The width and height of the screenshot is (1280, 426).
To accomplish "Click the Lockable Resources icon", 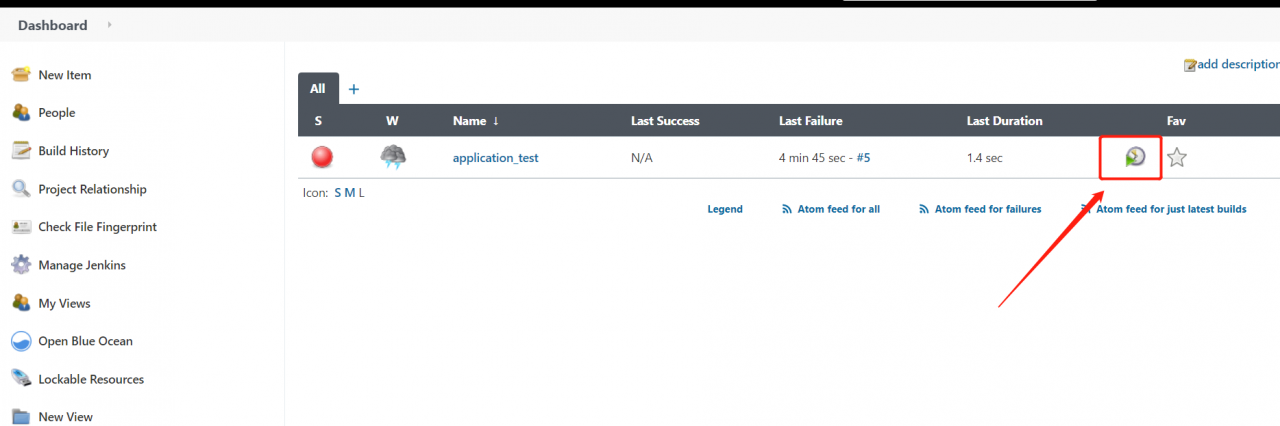I will [20, 379].
